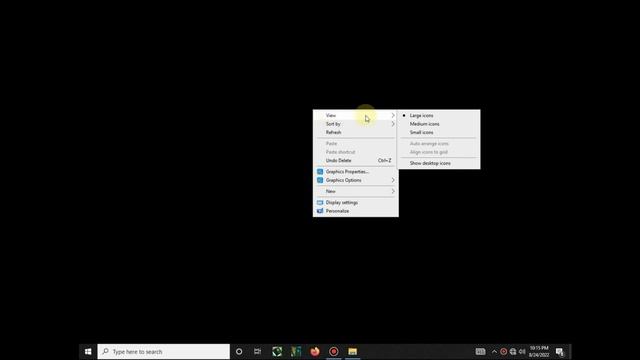This screenshot has height=360, width=640.
Task: Open the teal app icon left of Firefox
Action: 296,351
